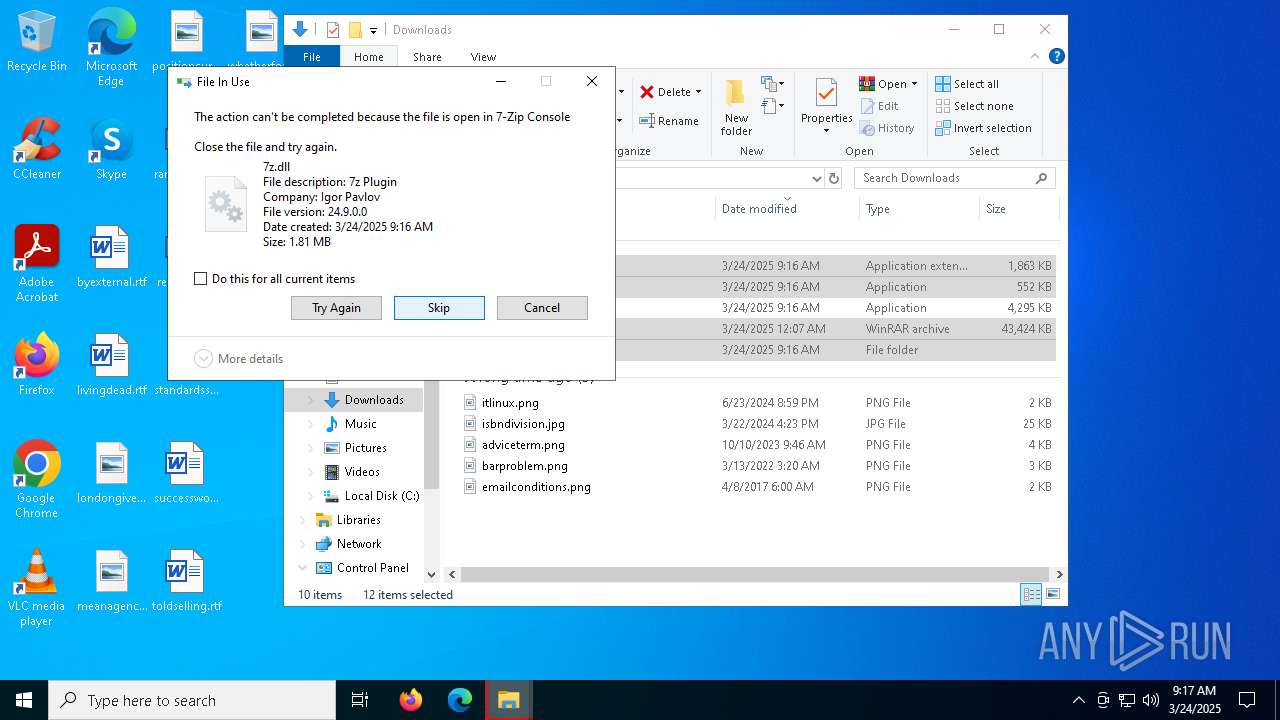
Task: Select the barproblem.png file
Action: tap(524, 466)
